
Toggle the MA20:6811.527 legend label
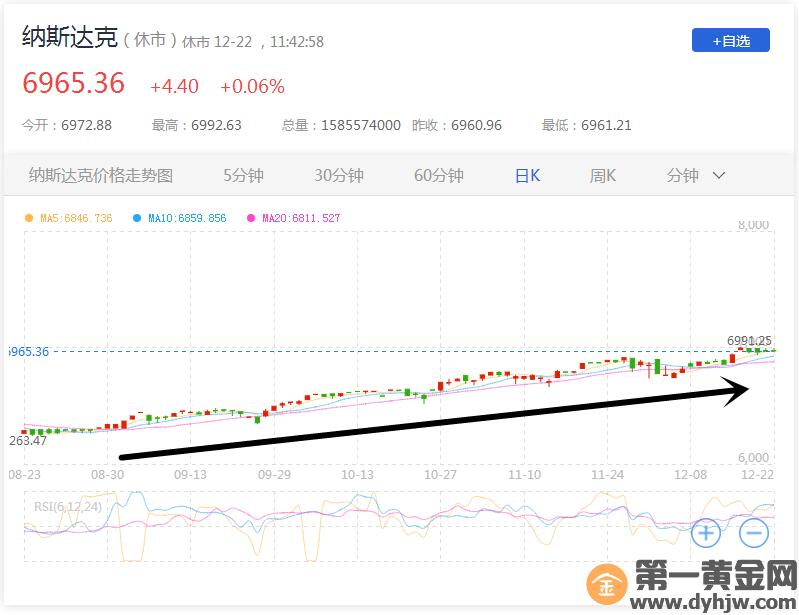coord(301,218)
